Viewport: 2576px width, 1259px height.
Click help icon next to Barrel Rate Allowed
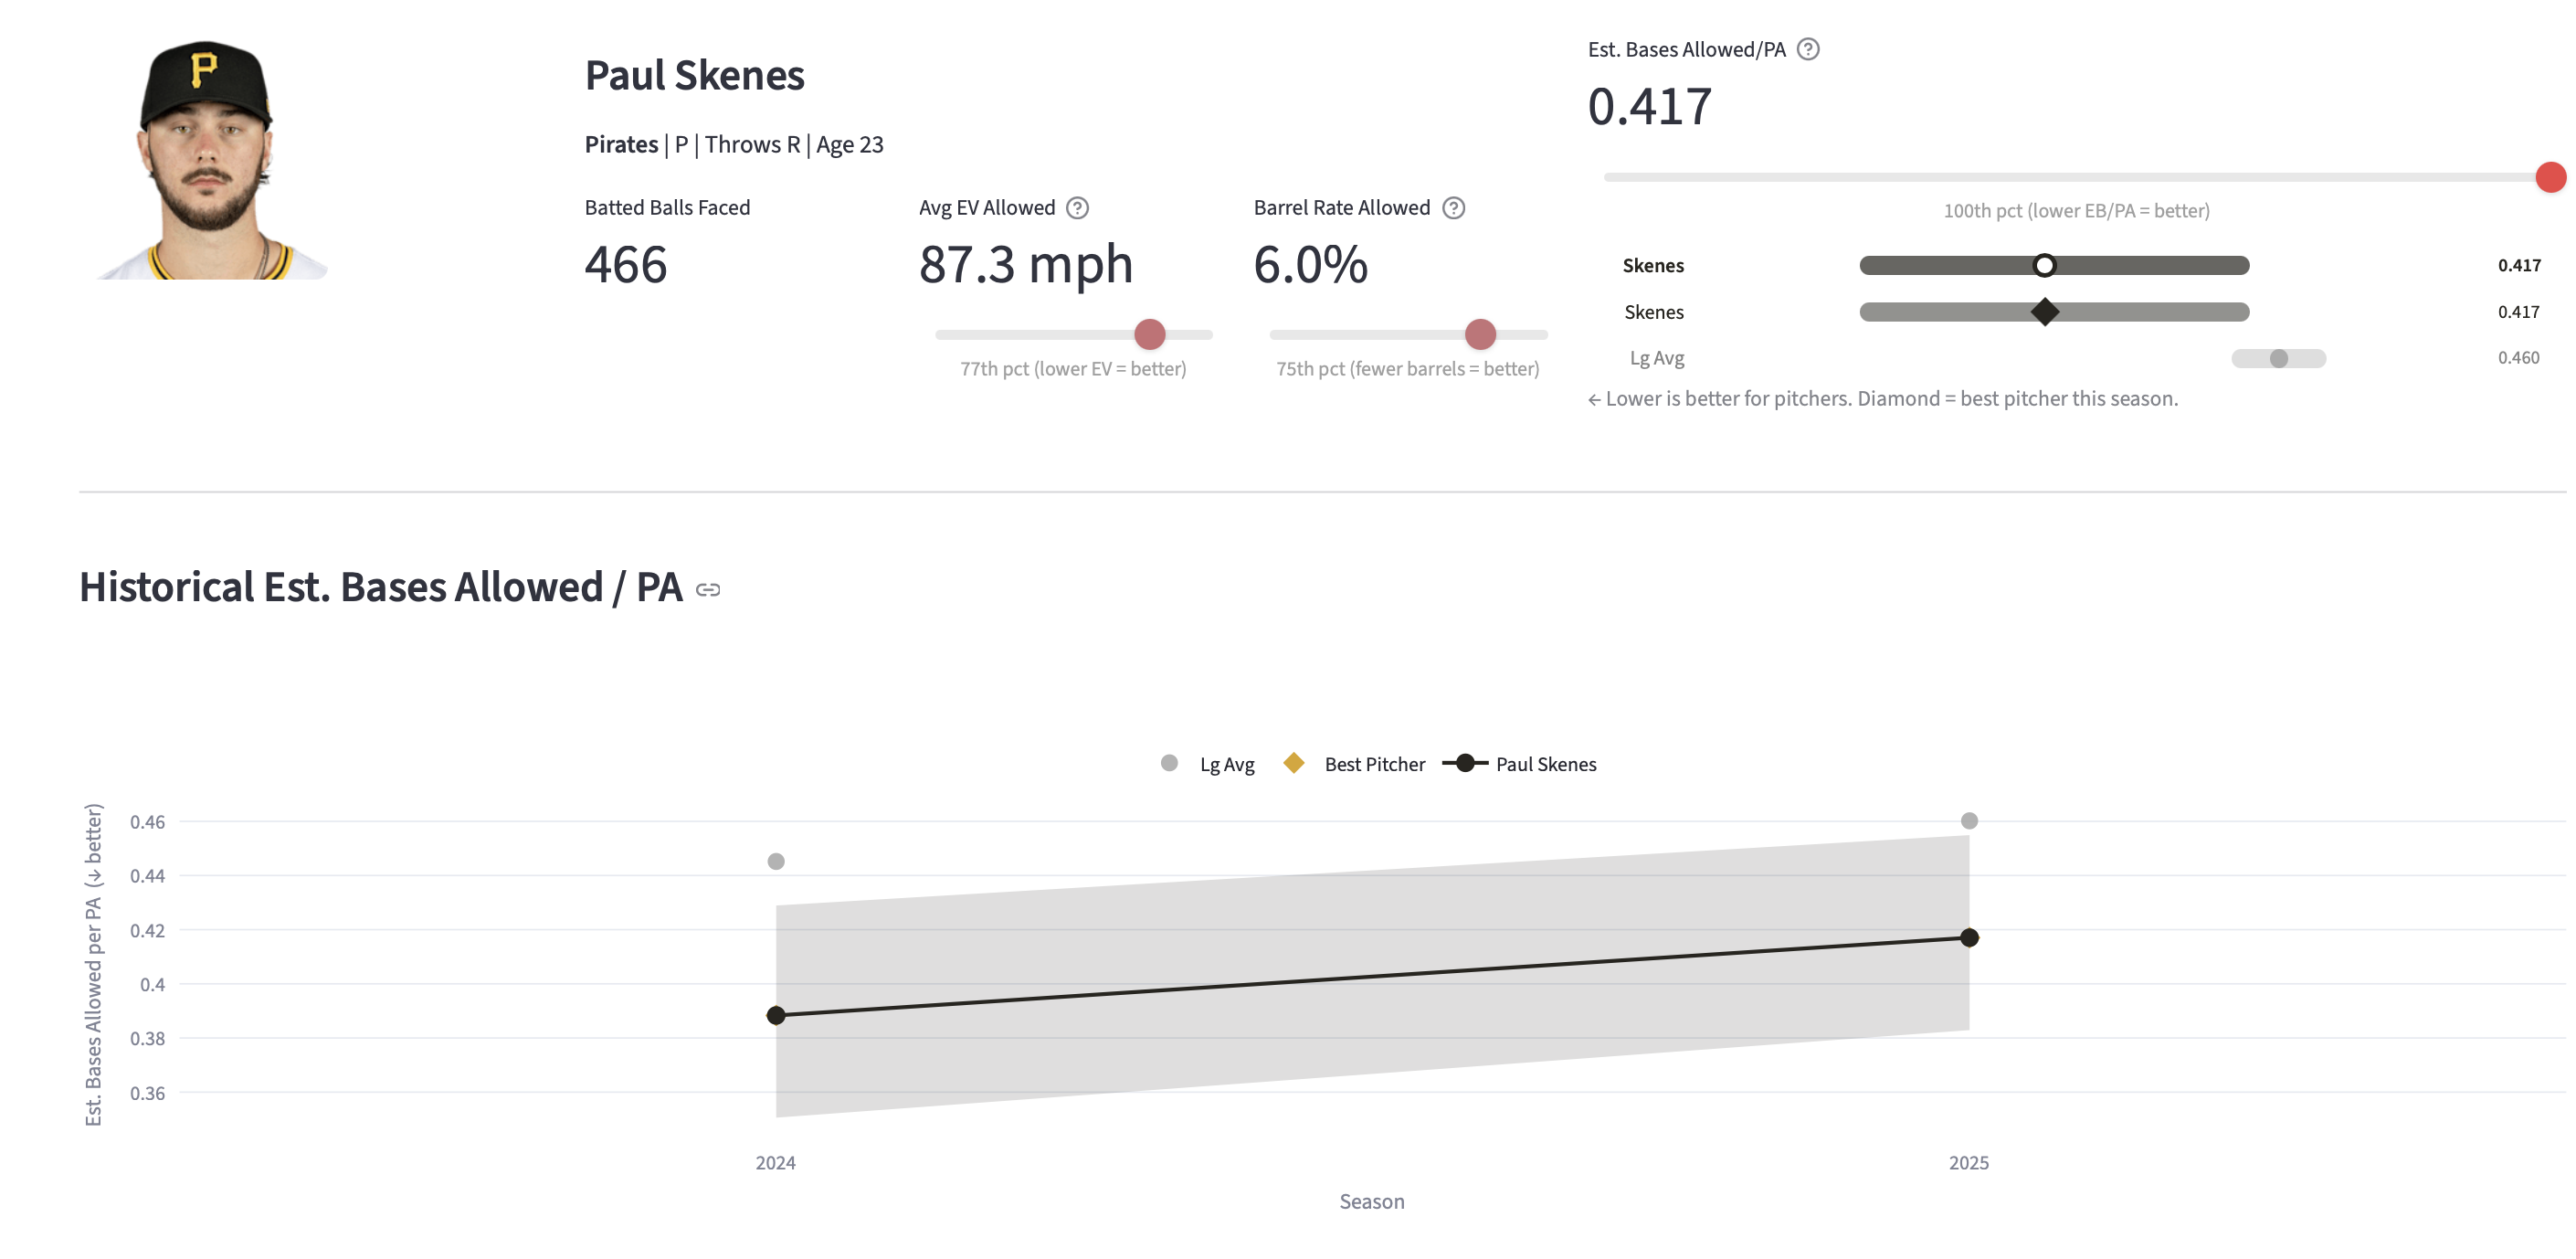1454,208
